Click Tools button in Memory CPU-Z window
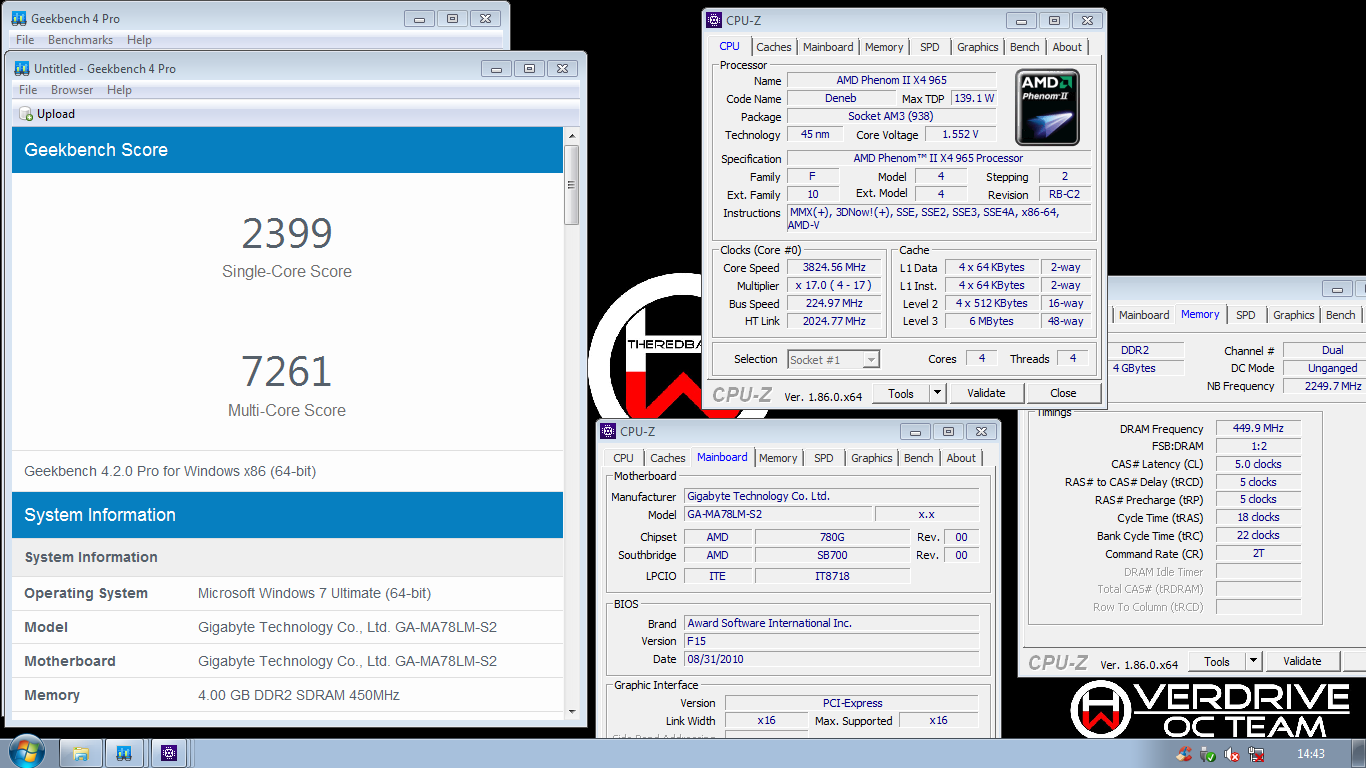 pos(1217,661)
